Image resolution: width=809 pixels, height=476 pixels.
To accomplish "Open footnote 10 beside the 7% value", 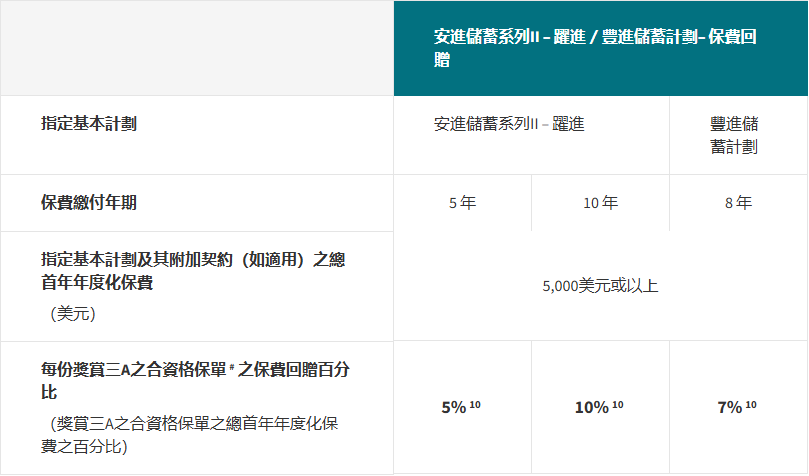I will [x=751, y=405].
